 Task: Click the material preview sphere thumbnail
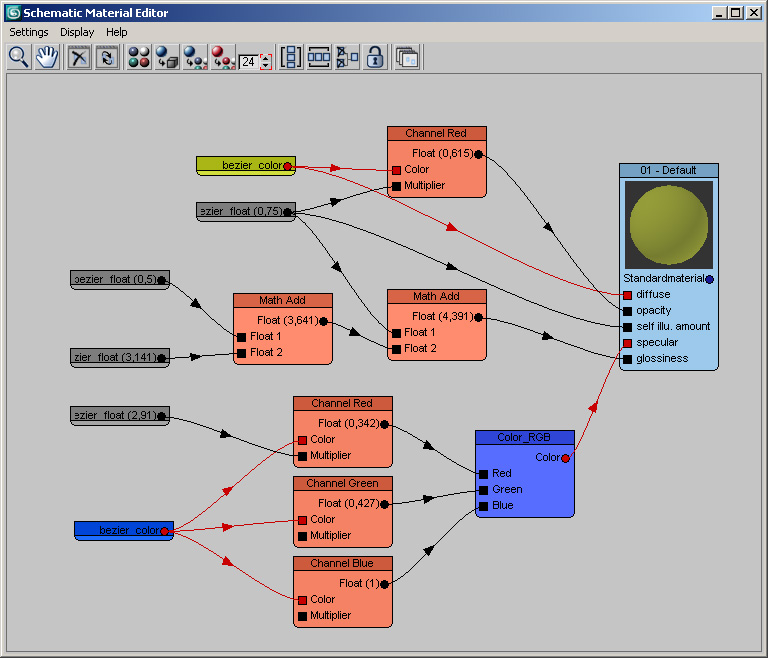click(669, 224)
